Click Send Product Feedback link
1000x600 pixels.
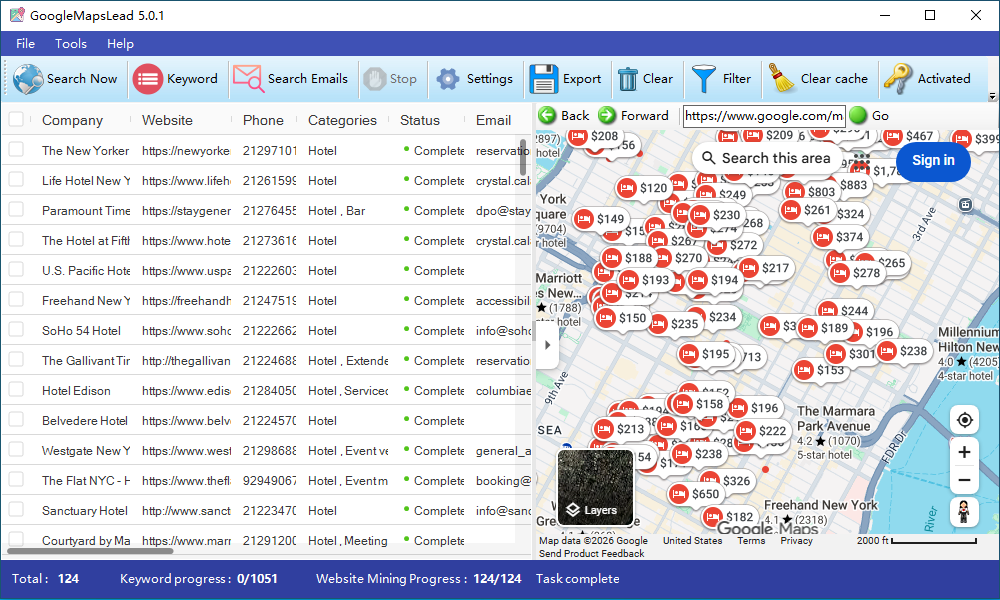pos(591,553)
